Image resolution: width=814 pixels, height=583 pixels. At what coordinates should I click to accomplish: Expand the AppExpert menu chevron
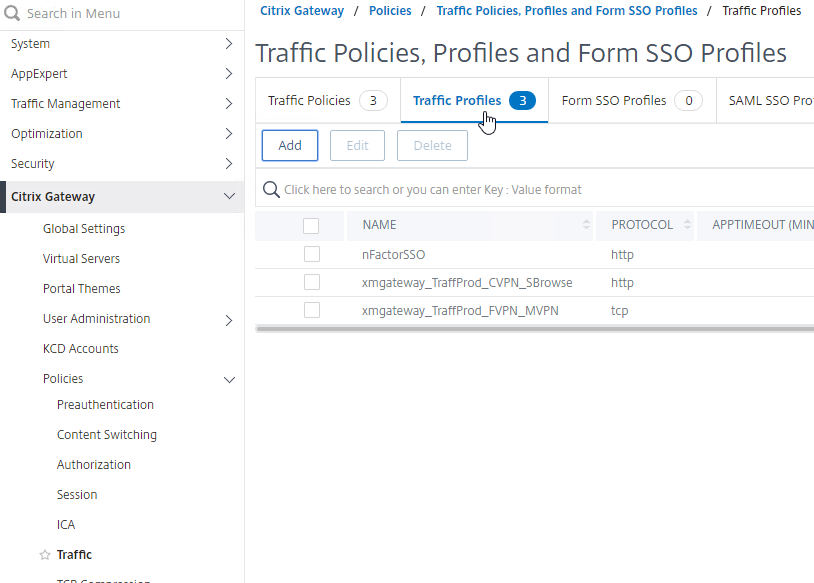(x=228, y=74)
